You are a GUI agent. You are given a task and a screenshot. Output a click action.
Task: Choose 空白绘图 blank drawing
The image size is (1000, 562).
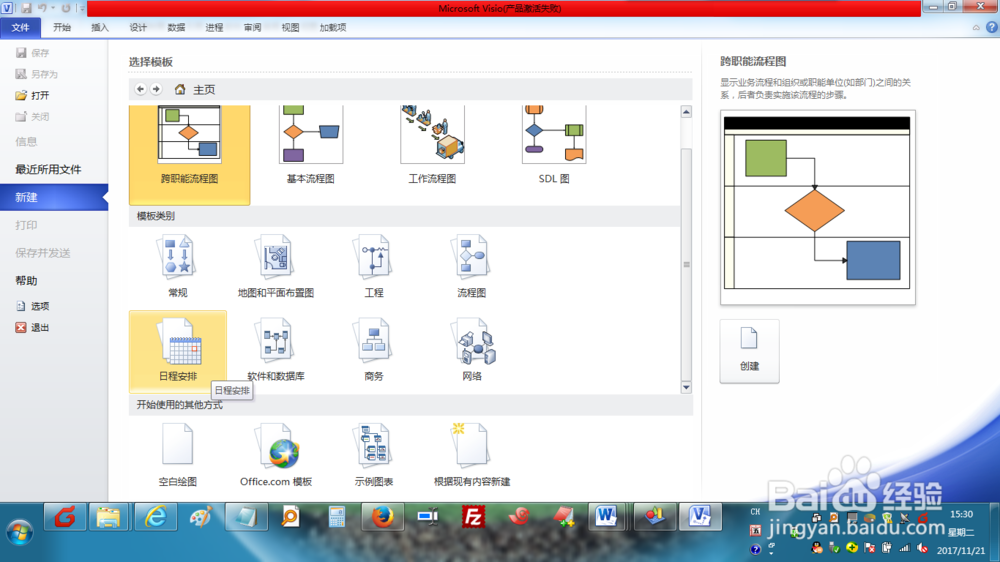(177, 455)
